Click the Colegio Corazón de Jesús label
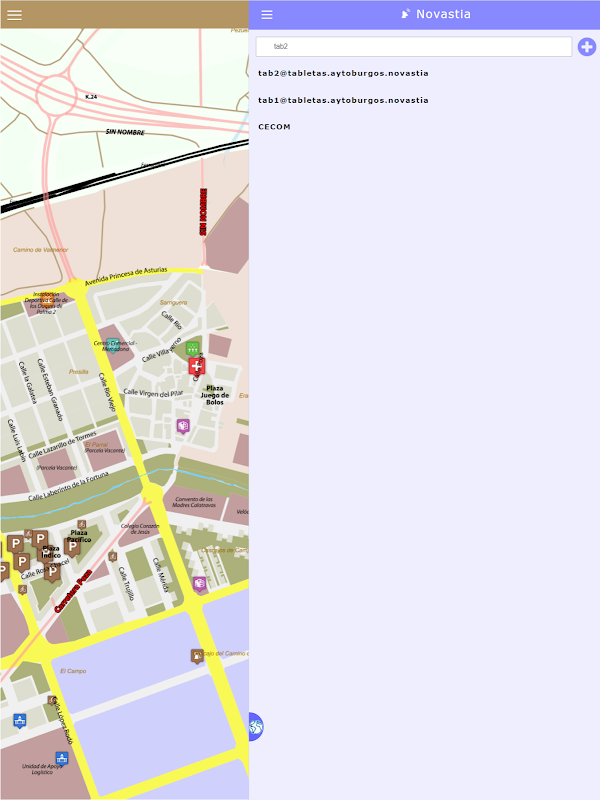The image size is (600, 800). tap(140, 529)
